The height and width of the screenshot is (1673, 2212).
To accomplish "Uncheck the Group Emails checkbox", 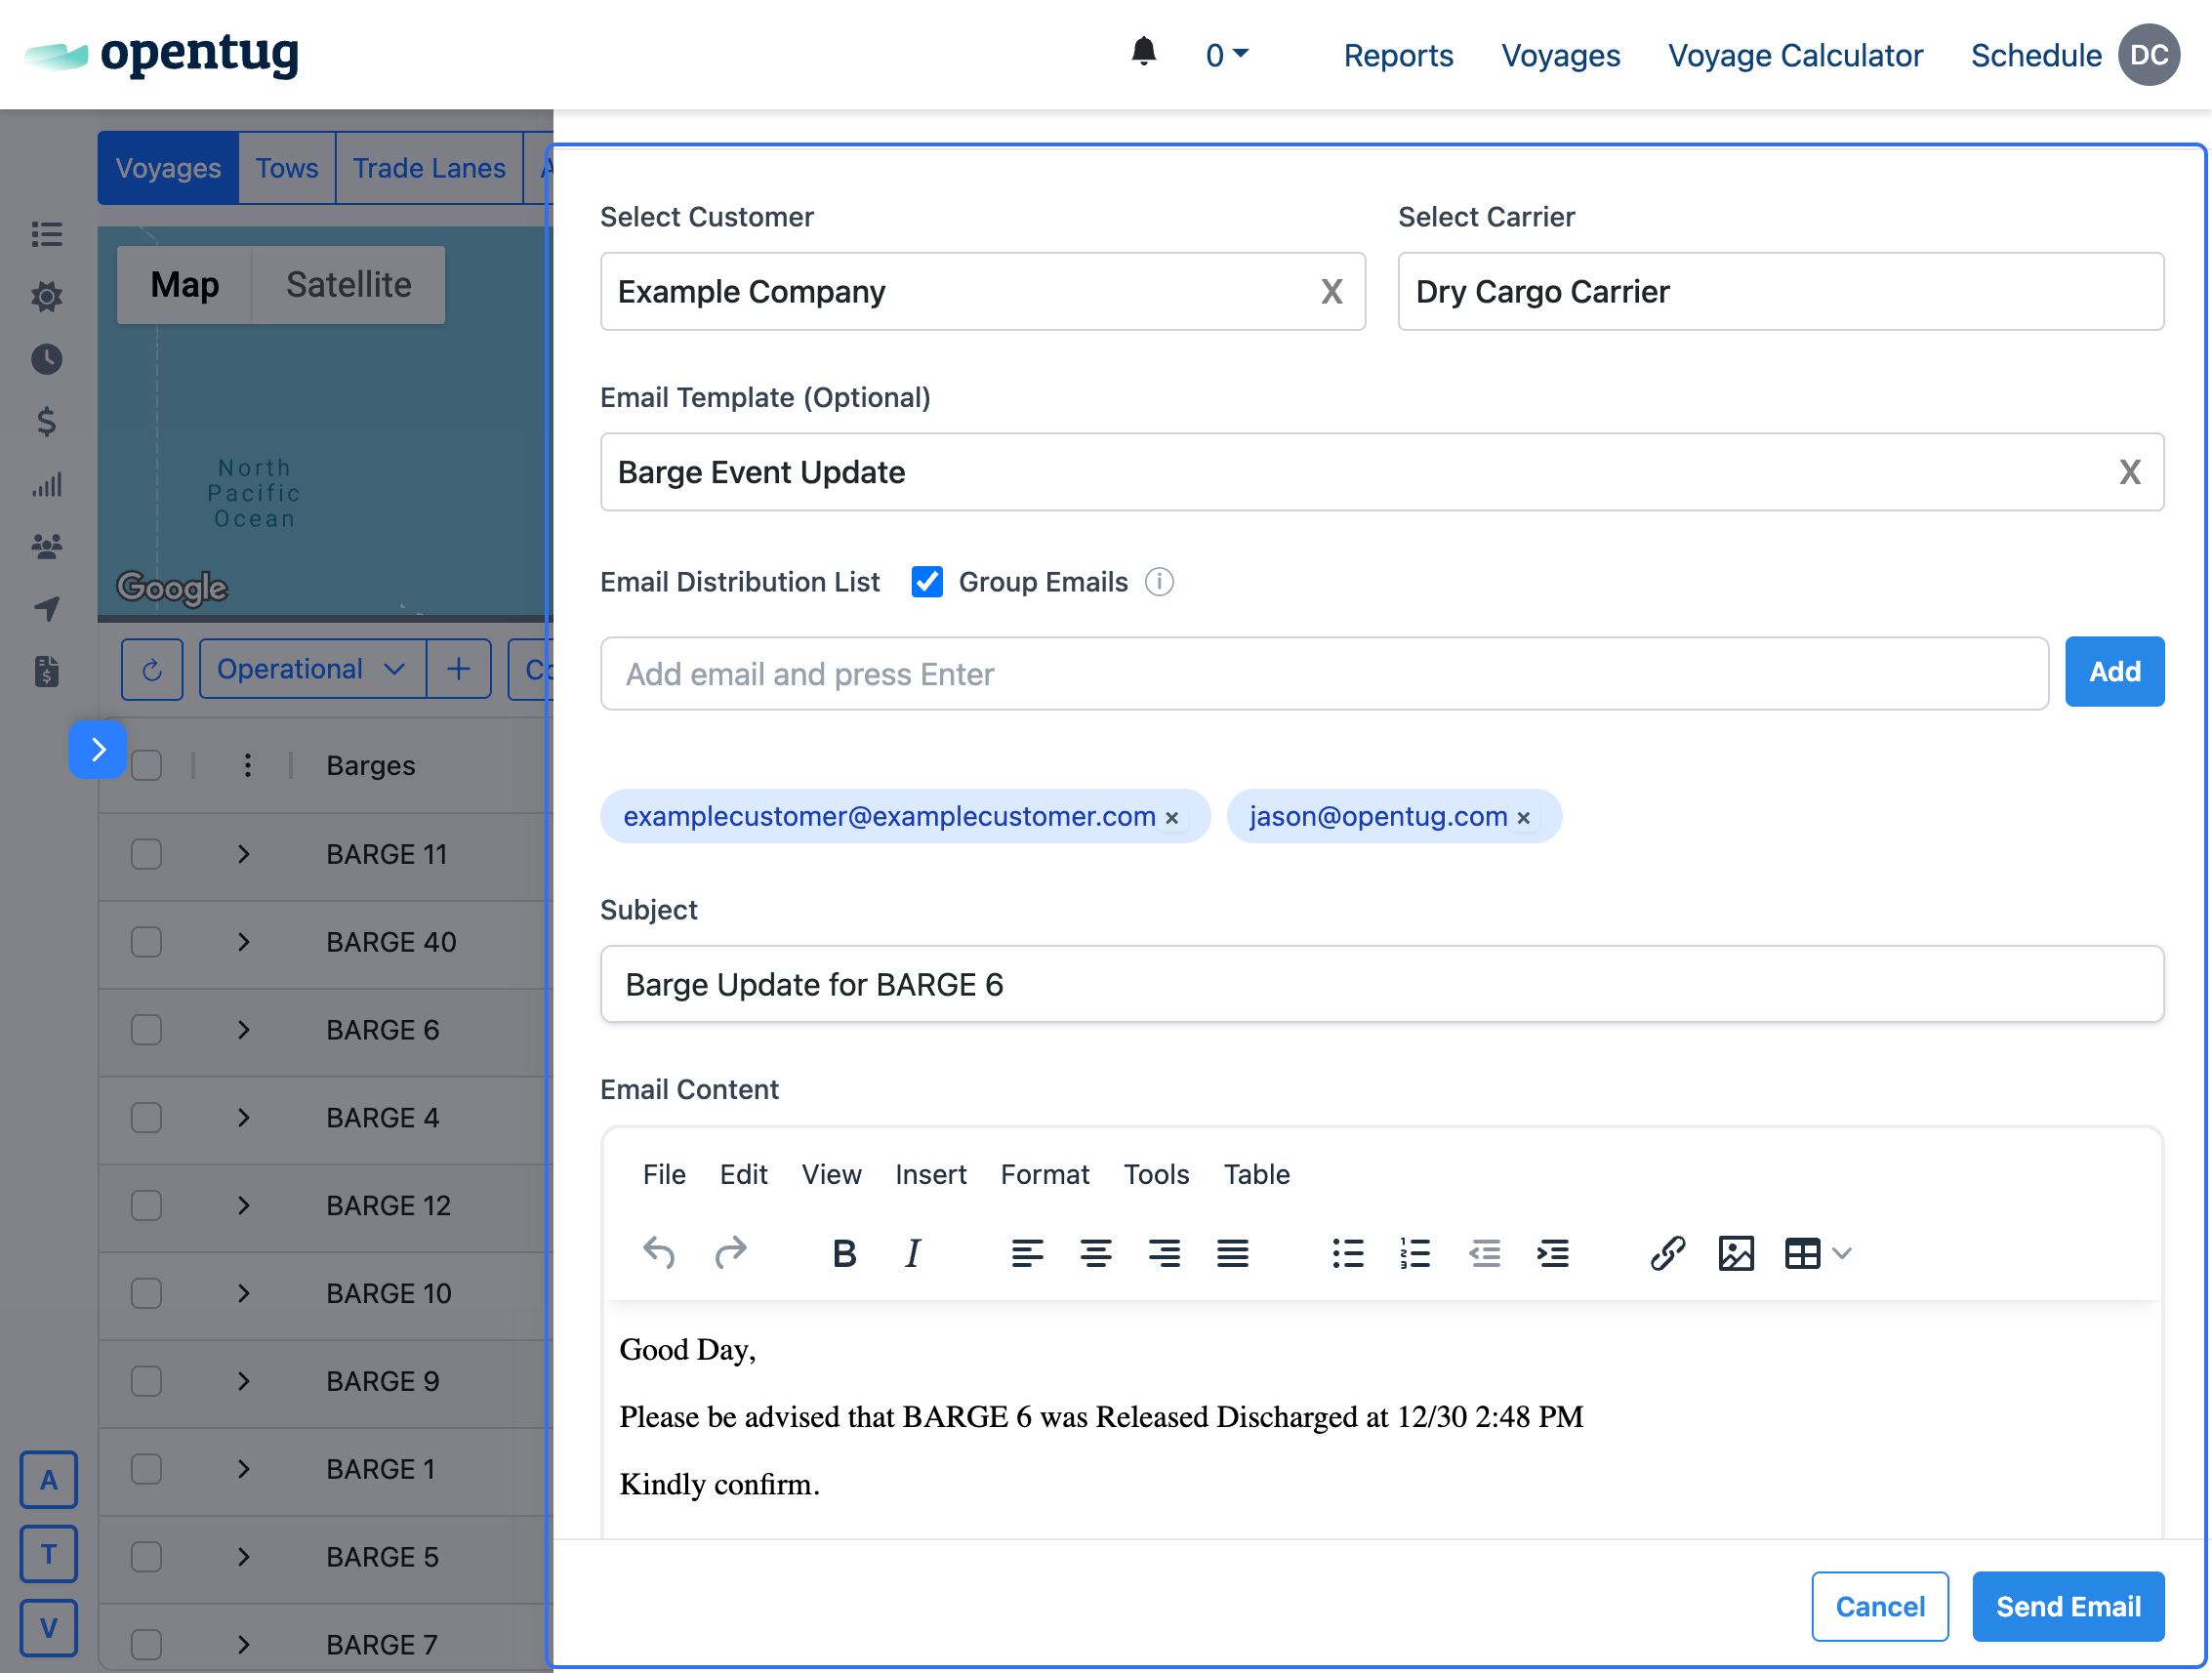I will pyautogui.click(x=927, y=582).
